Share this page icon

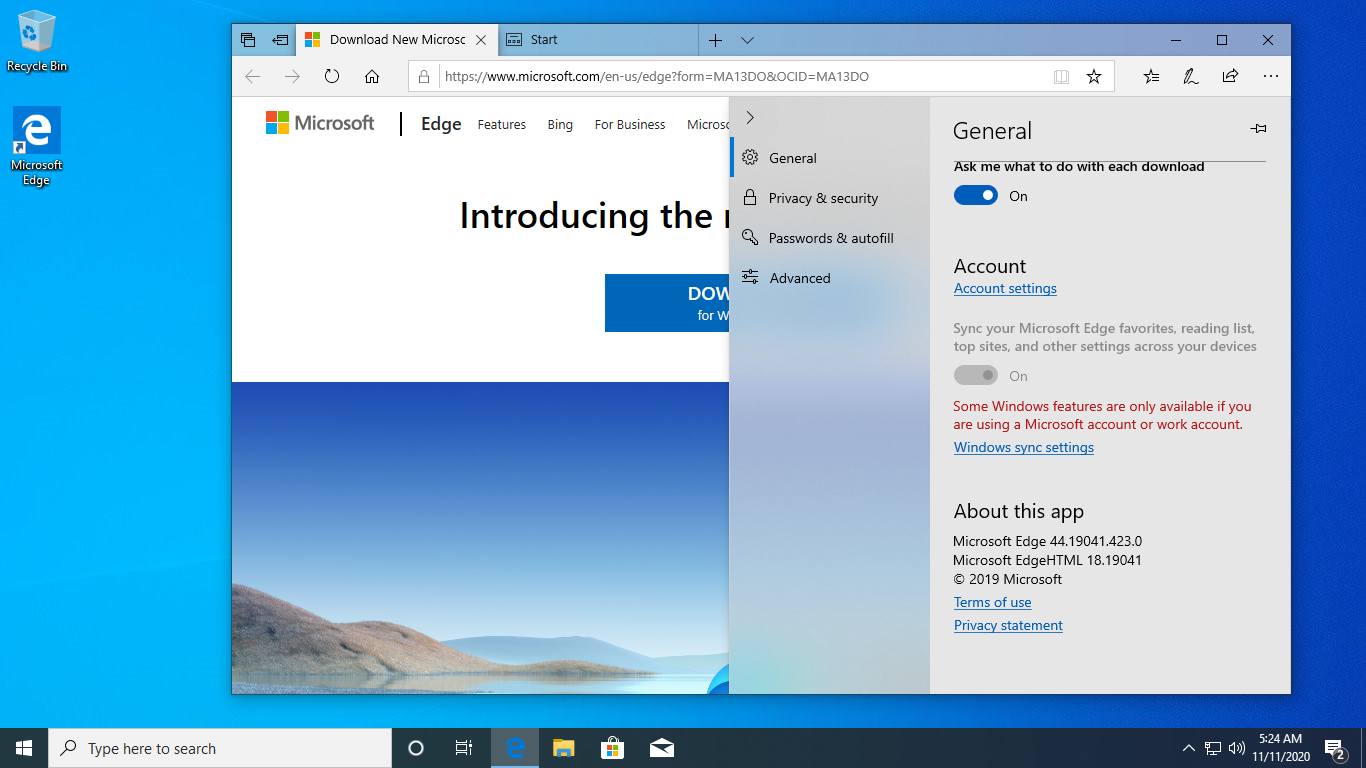coord(1230,76)
